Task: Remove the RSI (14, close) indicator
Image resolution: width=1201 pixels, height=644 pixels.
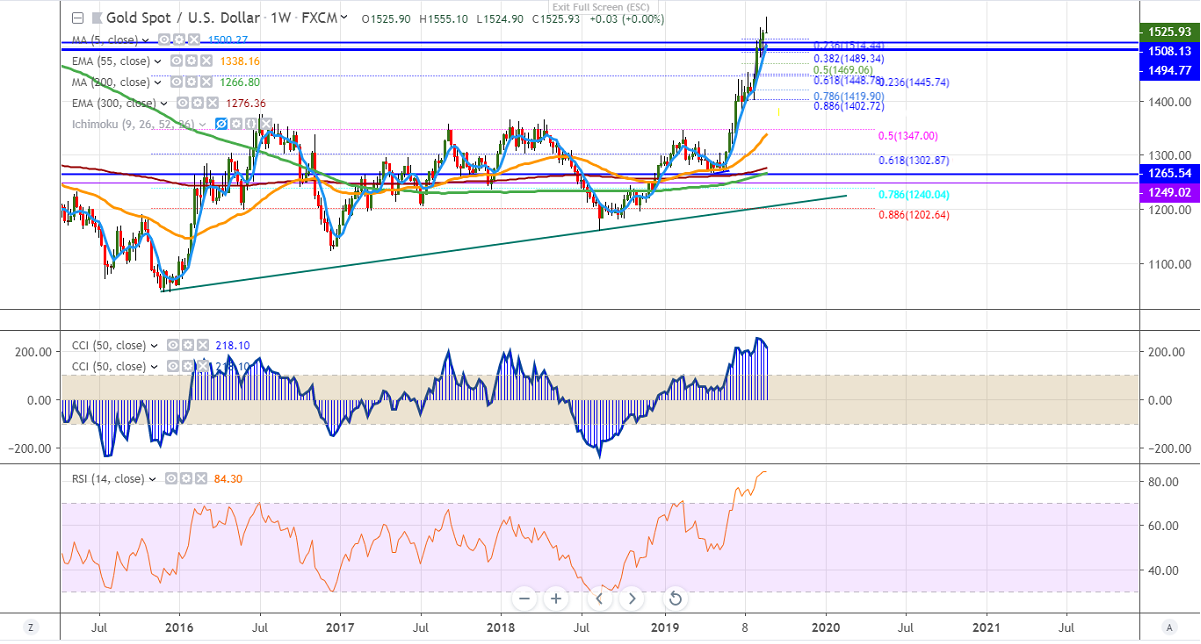Action: pyautogui.click(x=201, y=479)
